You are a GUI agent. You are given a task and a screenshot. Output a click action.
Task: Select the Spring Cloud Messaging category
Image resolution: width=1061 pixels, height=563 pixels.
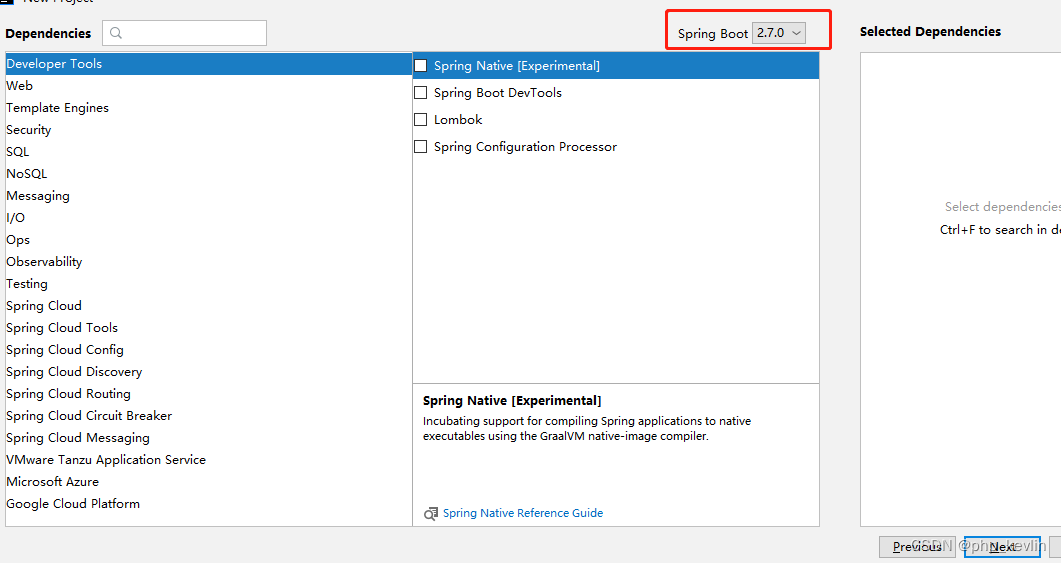(x=208, y=438)
